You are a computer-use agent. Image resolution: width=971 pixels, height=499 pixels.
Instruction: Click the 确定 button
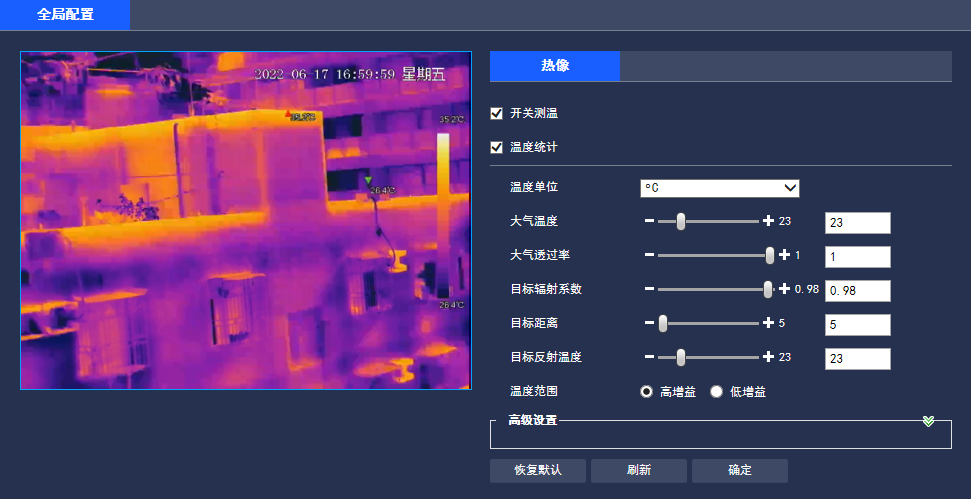(739, 471)
